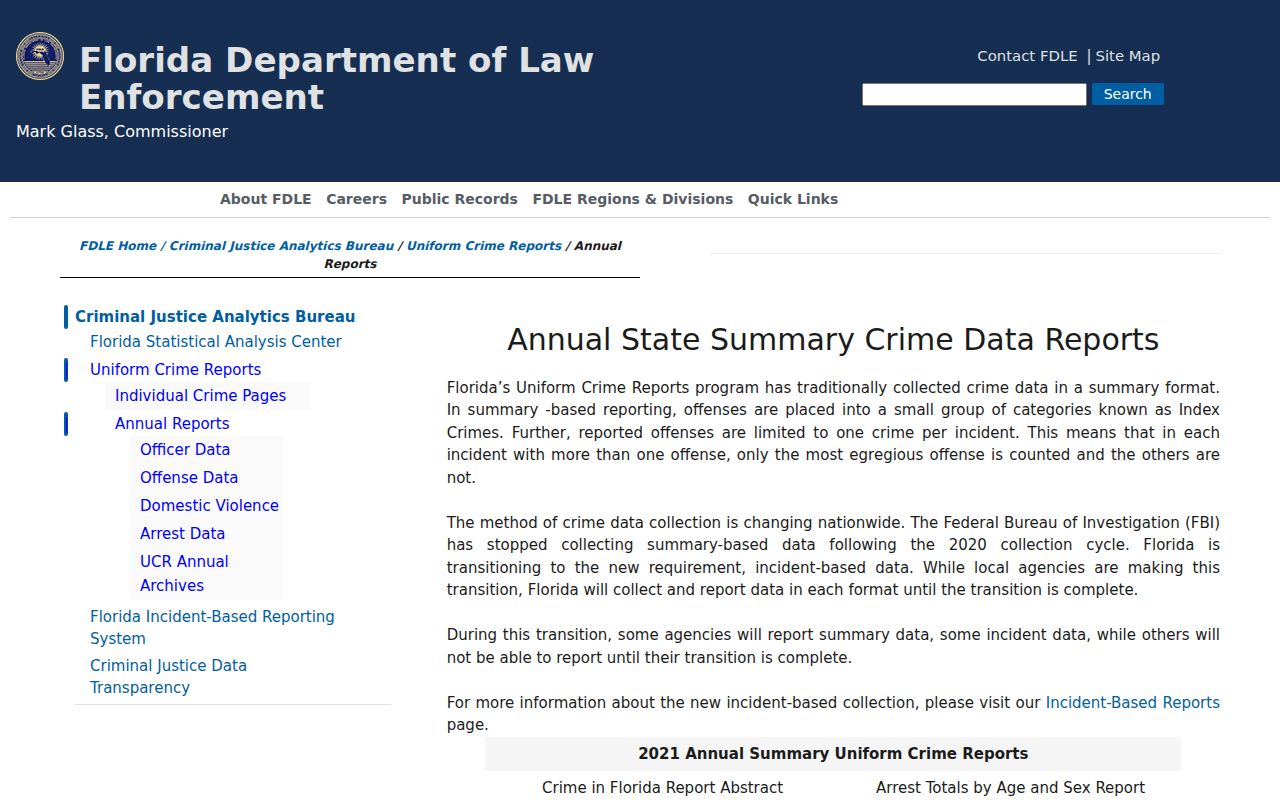Open Arrest Totals by Age and Sex Report
This screenshot has height=800, width=1280.
click(x=1010, y=788)
